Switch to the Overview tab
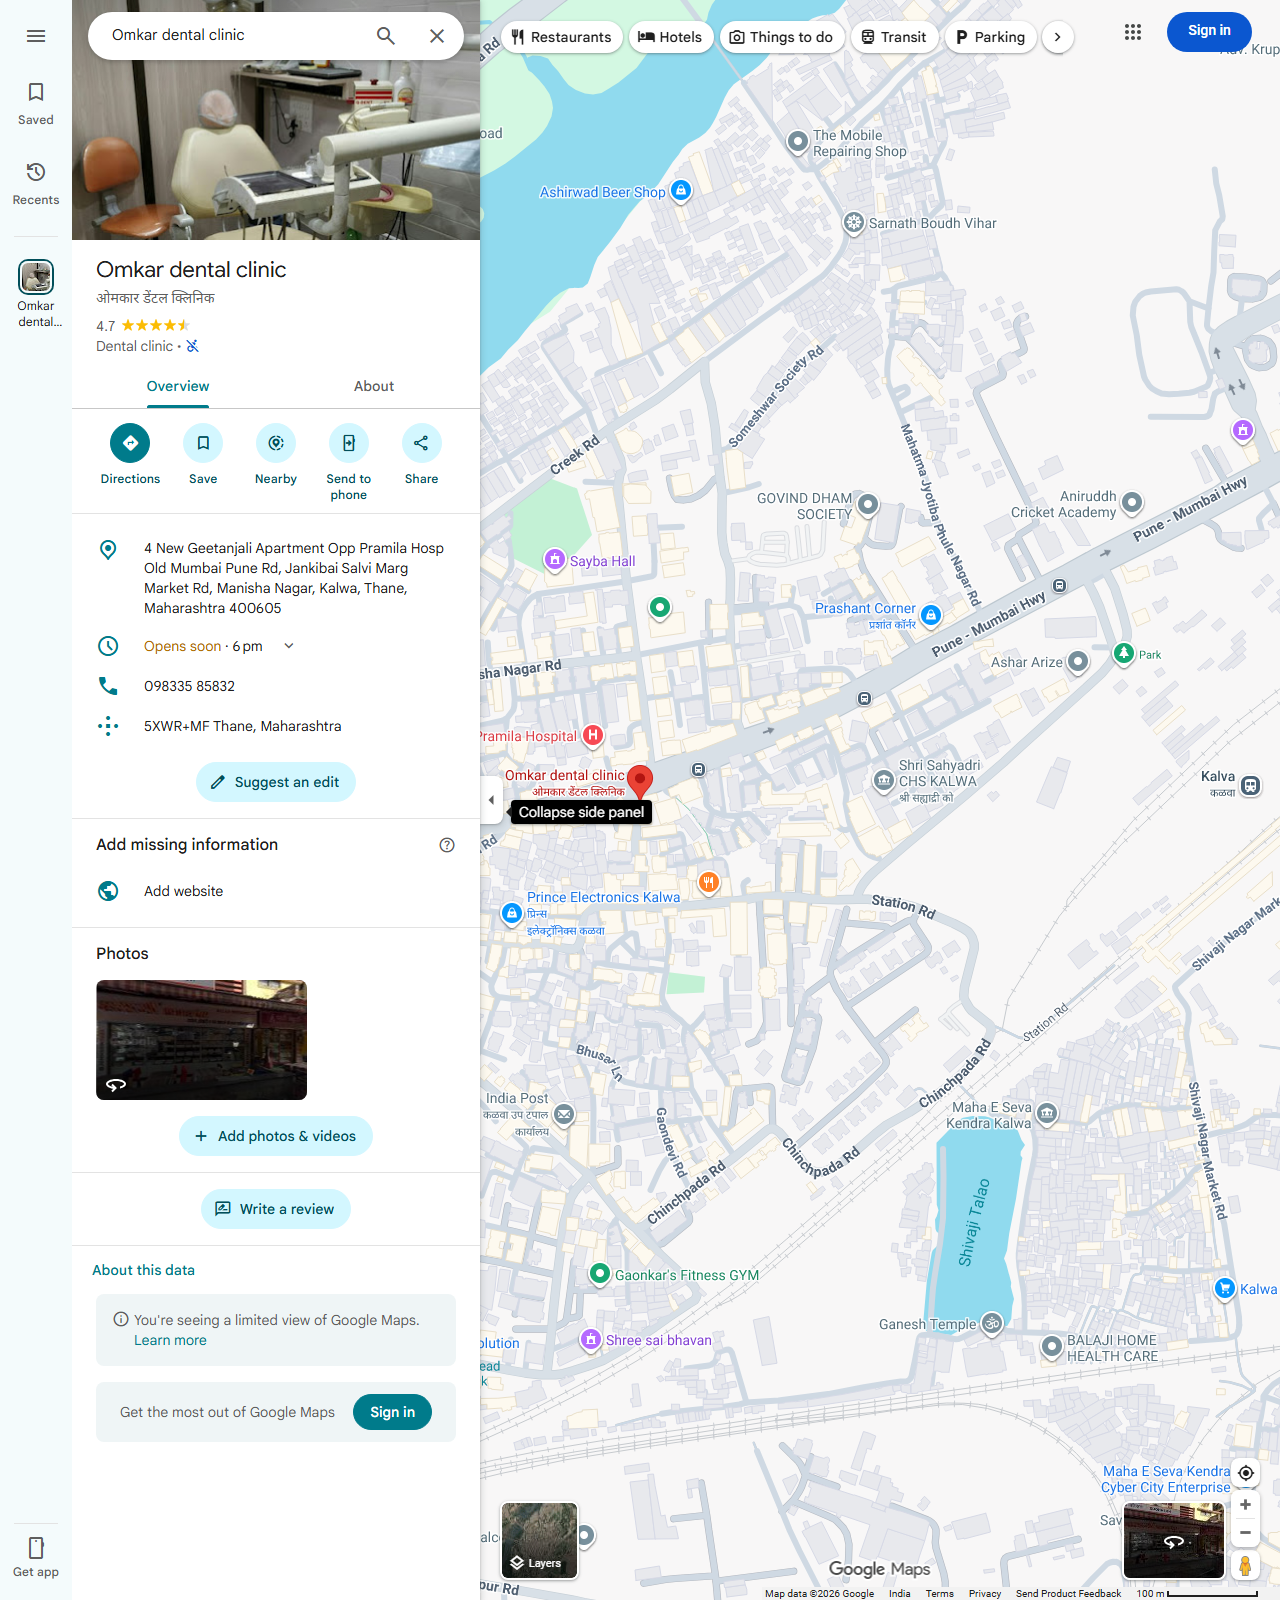This screenshot has width=1280, height=1600. point(178,386)
